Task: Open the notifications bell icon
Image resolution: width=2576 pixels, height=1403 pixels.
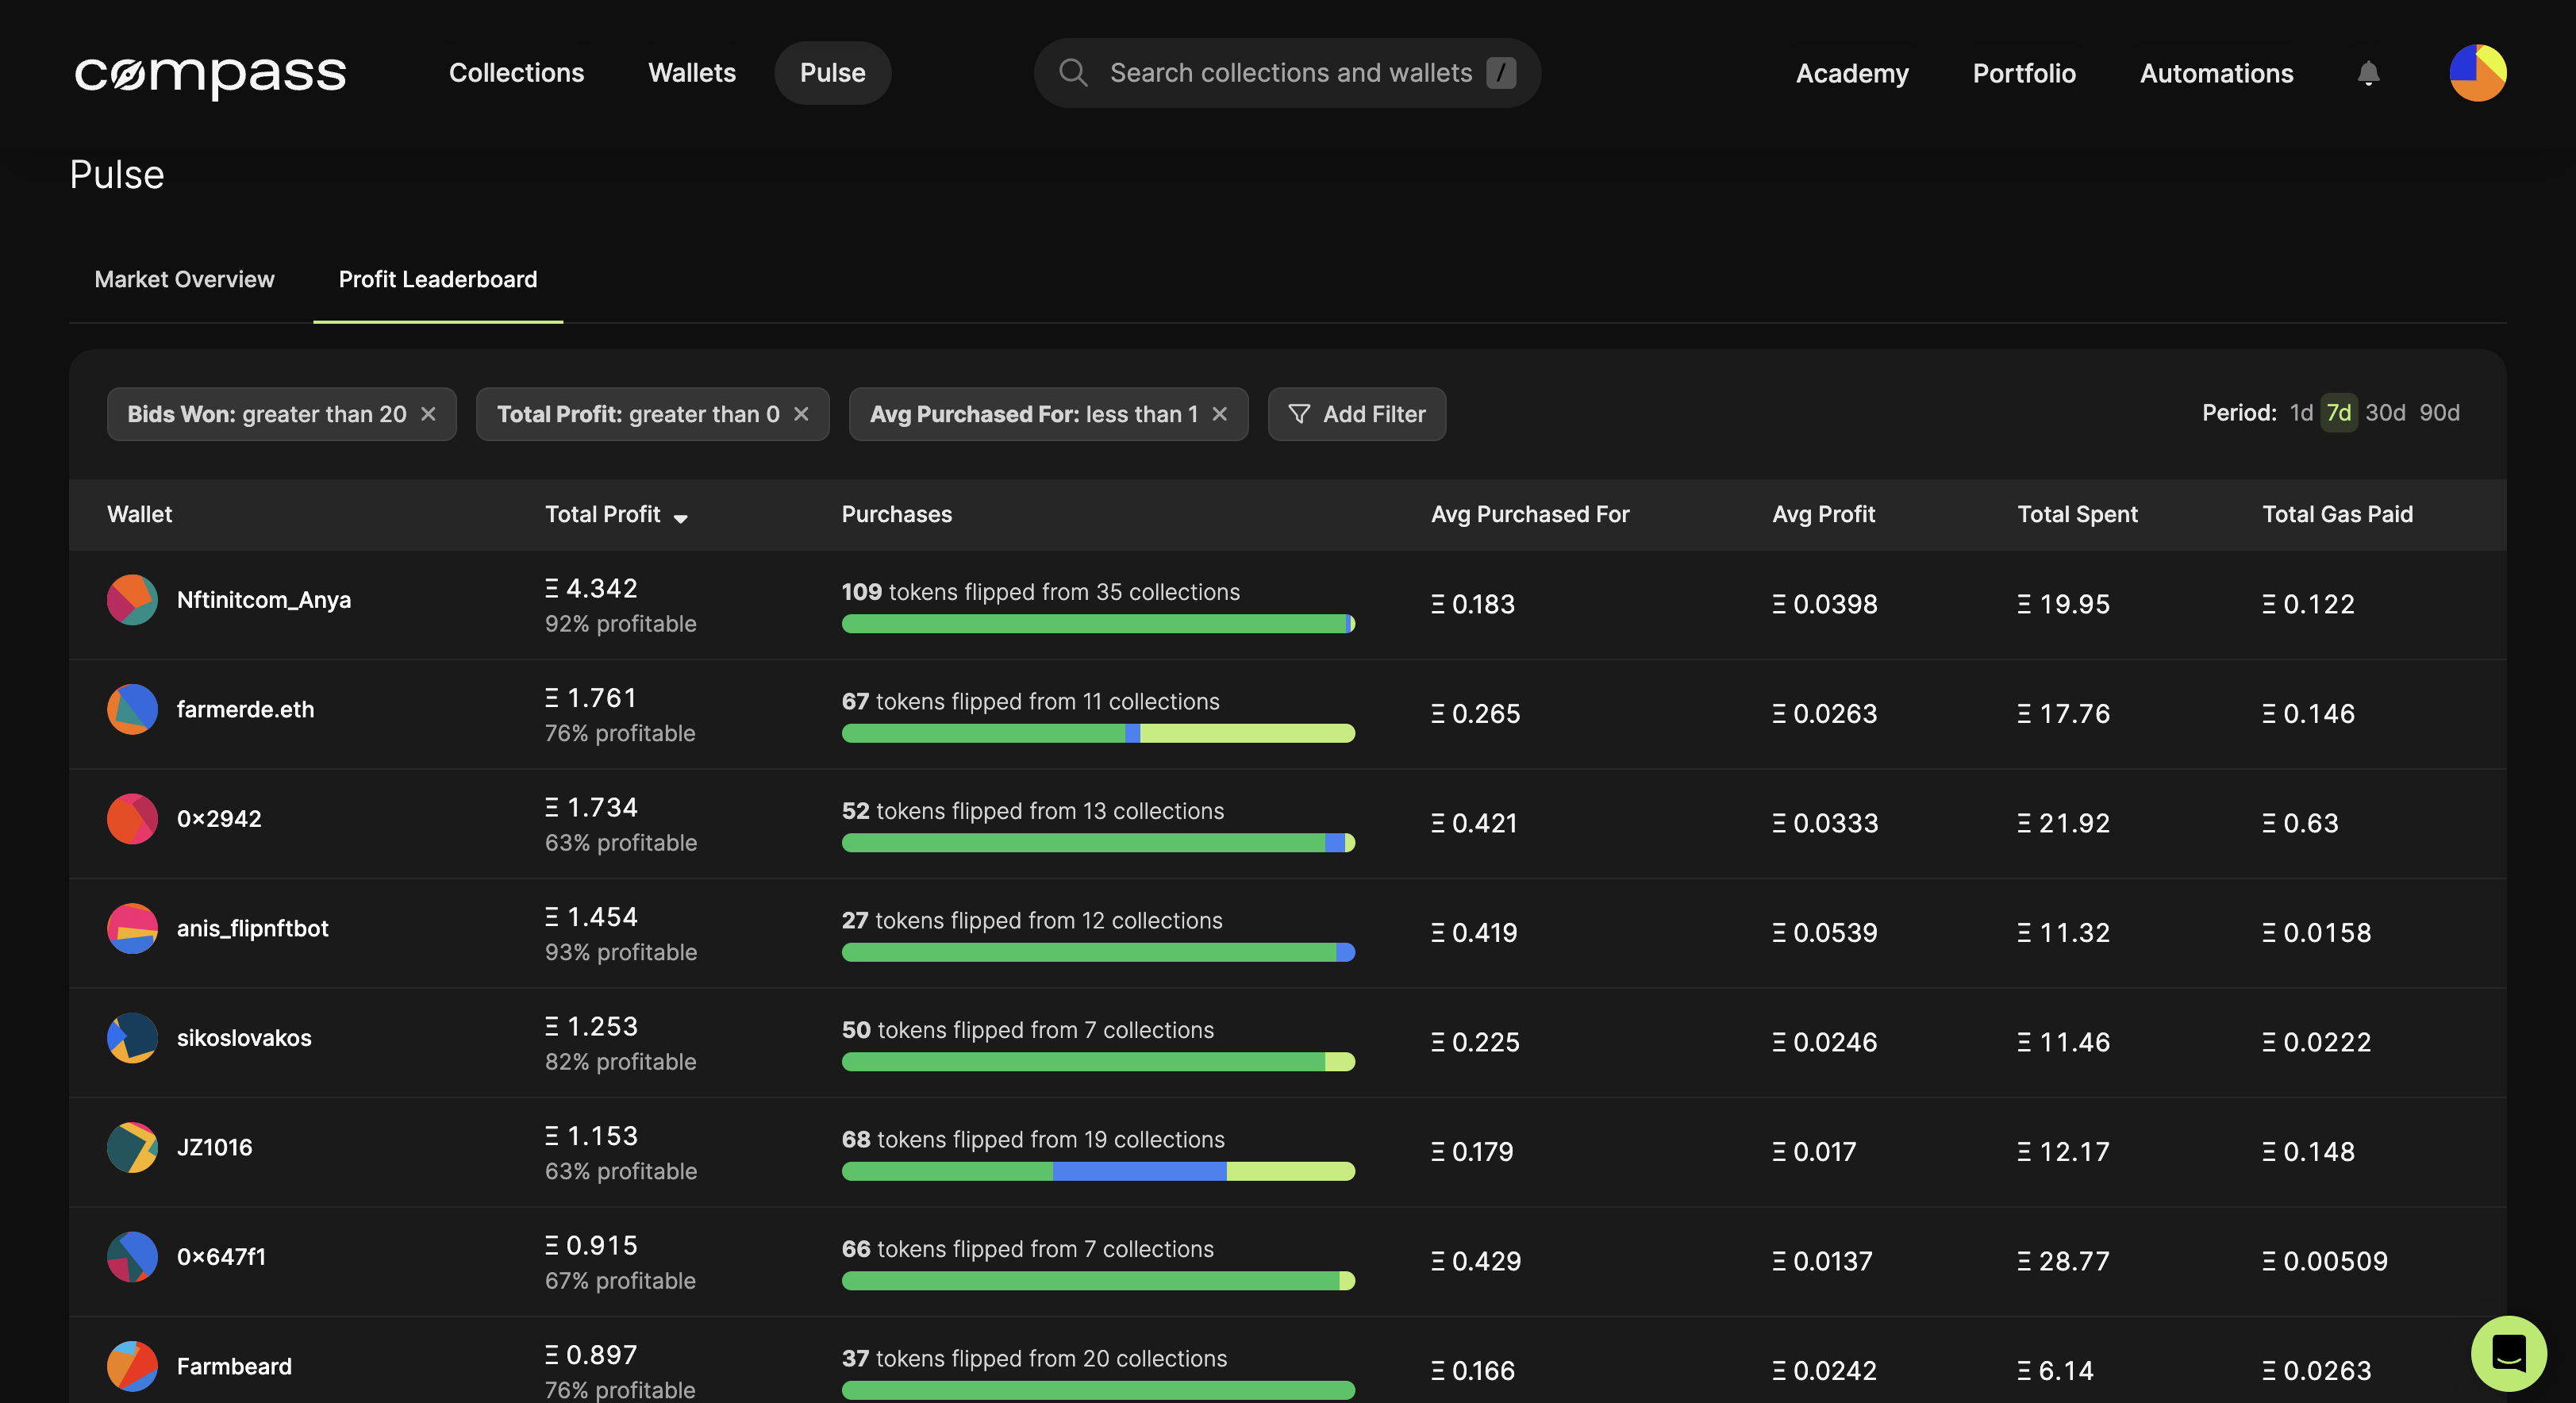Action: pos(2367,73)
